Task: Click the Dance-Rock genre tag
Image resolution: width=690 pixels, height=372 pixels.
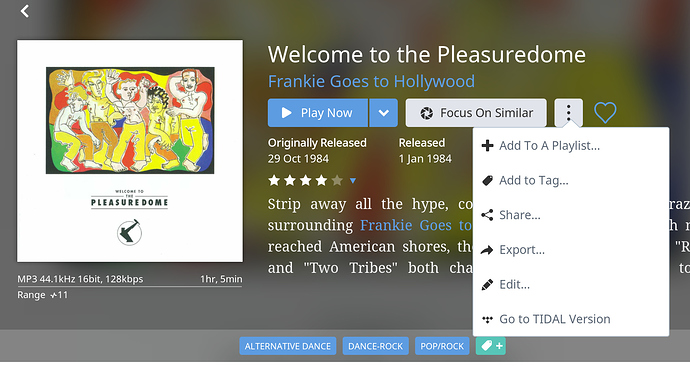Action: coord(375,346)
